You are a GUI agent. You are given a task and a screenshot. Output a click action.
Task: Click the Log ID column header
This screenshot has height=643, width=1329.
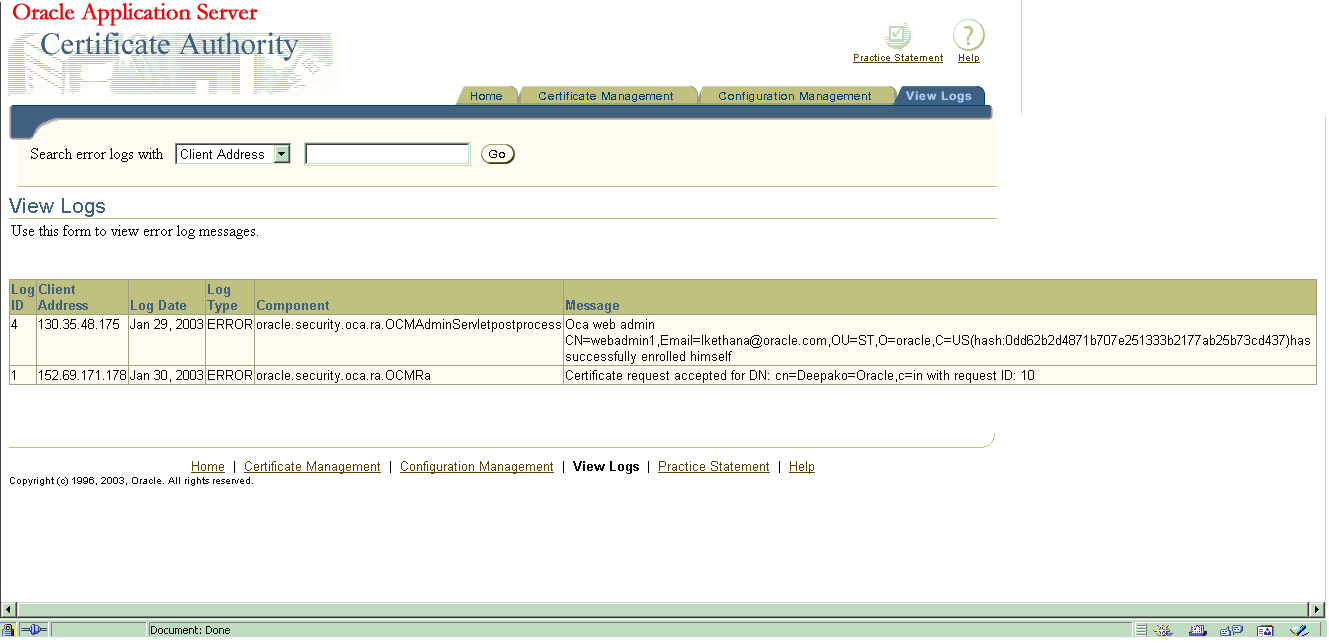pyautogui.click(x=22, y=297)
